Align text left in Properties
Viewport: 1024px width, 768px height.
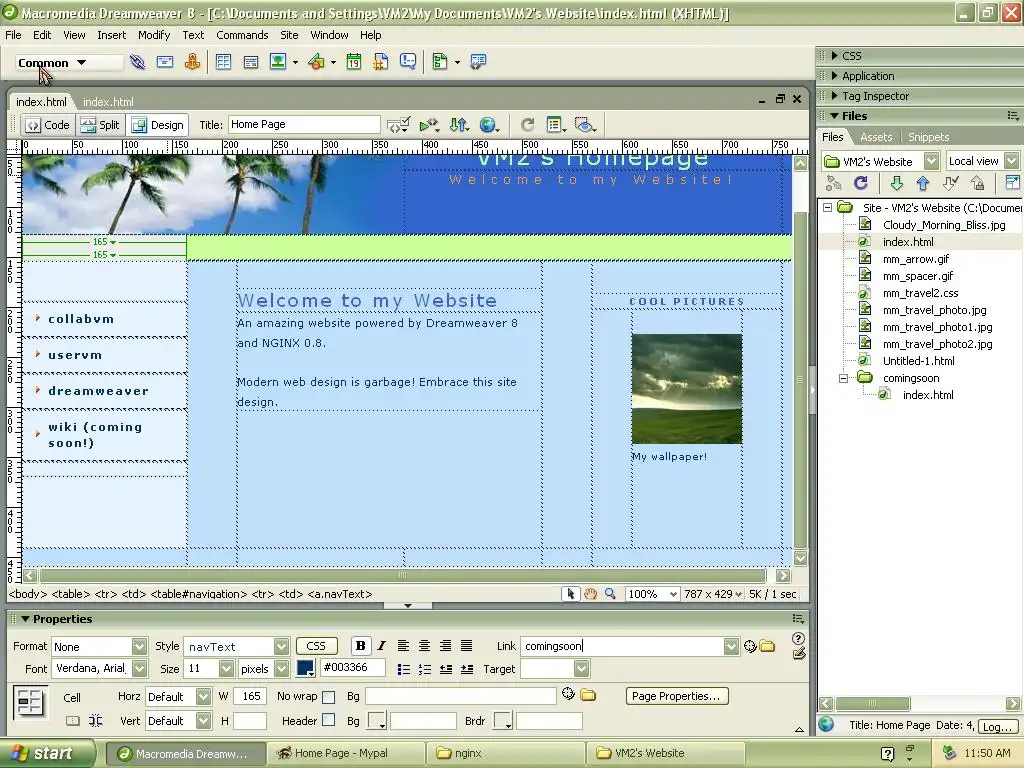pos(404,646)
